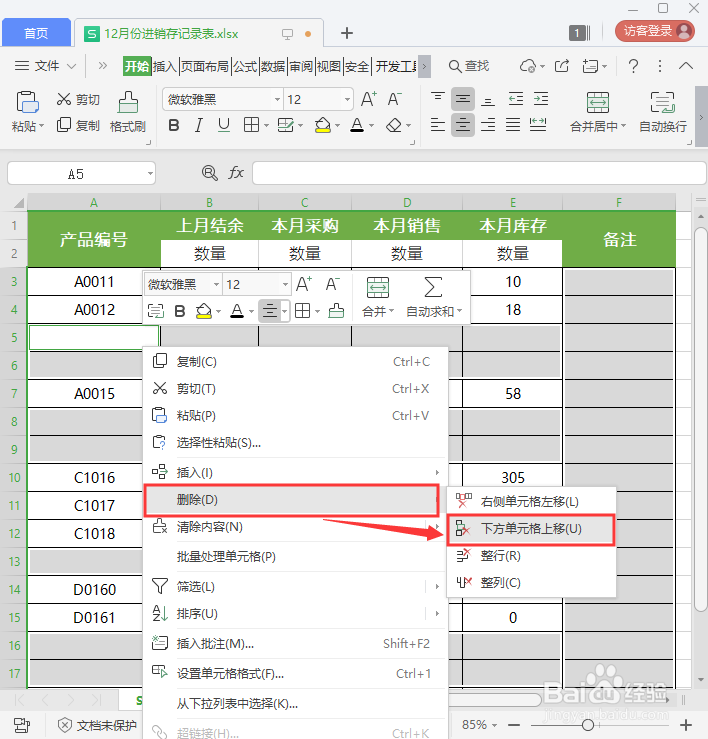Screen dimensions: 708x739
Task: Click the ribbon font color A
Action: 357,125
